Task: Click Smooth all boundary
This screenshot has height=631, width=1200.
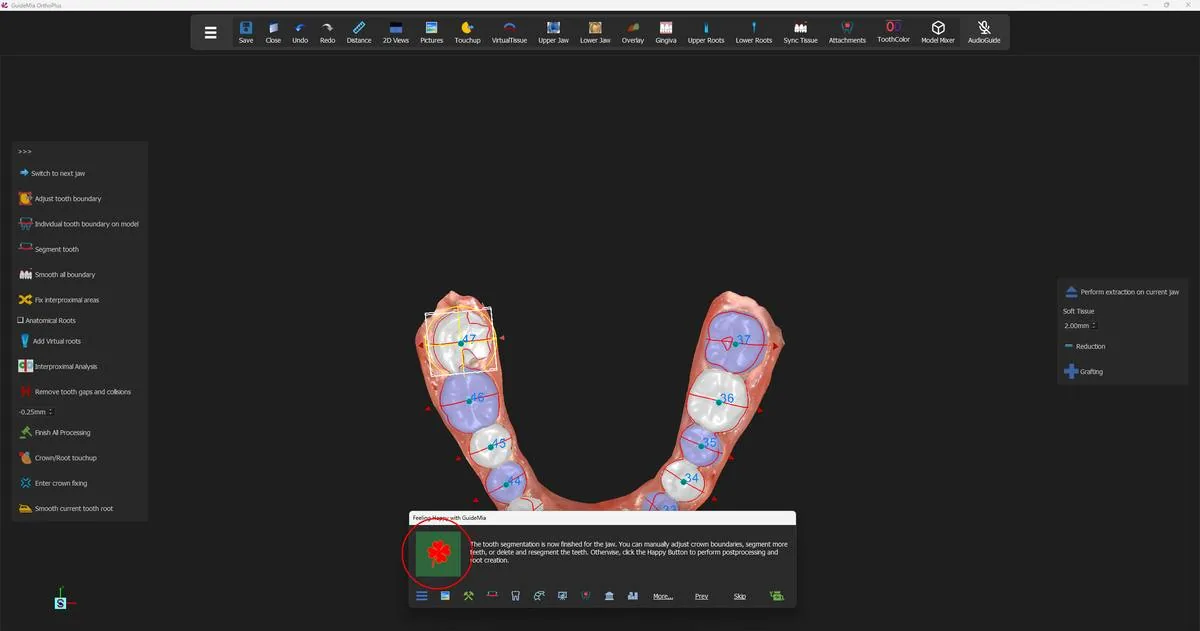Action: pyautogui.click(x=57, y=274)
